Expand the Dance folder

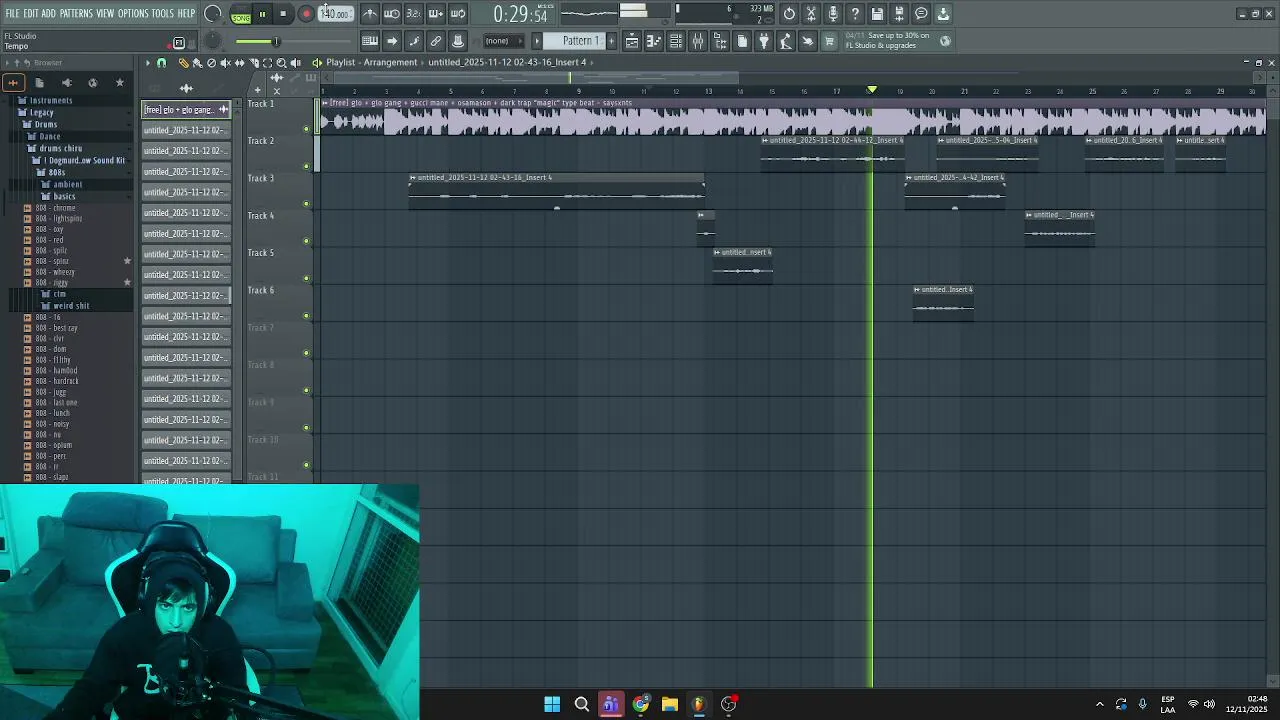[x=49, y=136]
